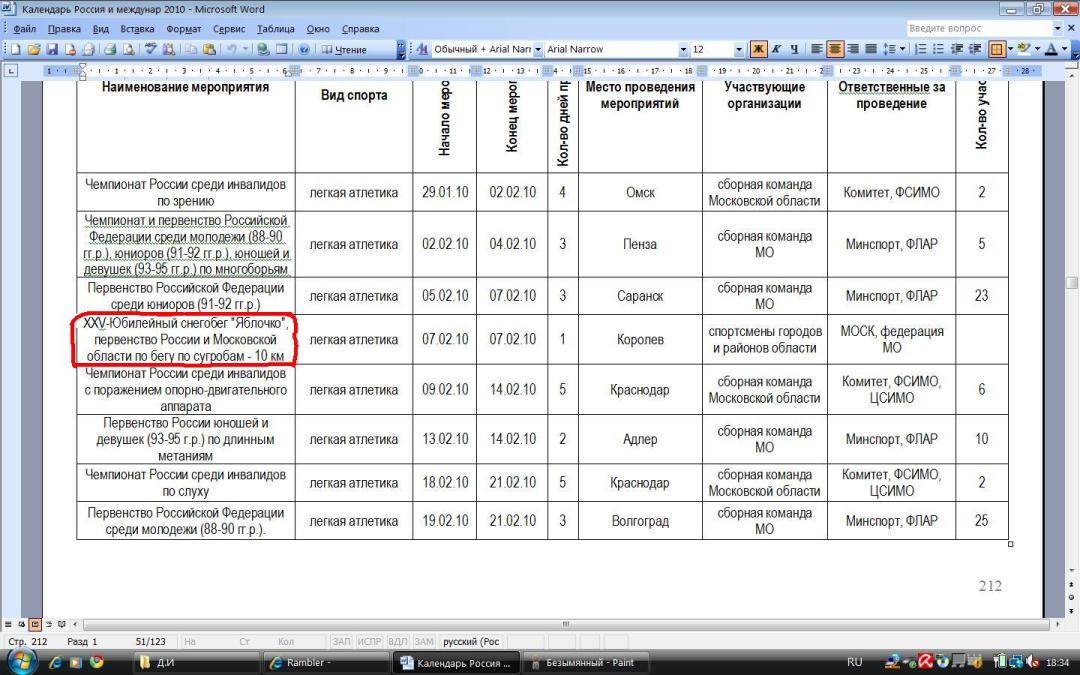Click the 'Введите вопрос' help search box
1080x675 pixels.
coord(976,29)
